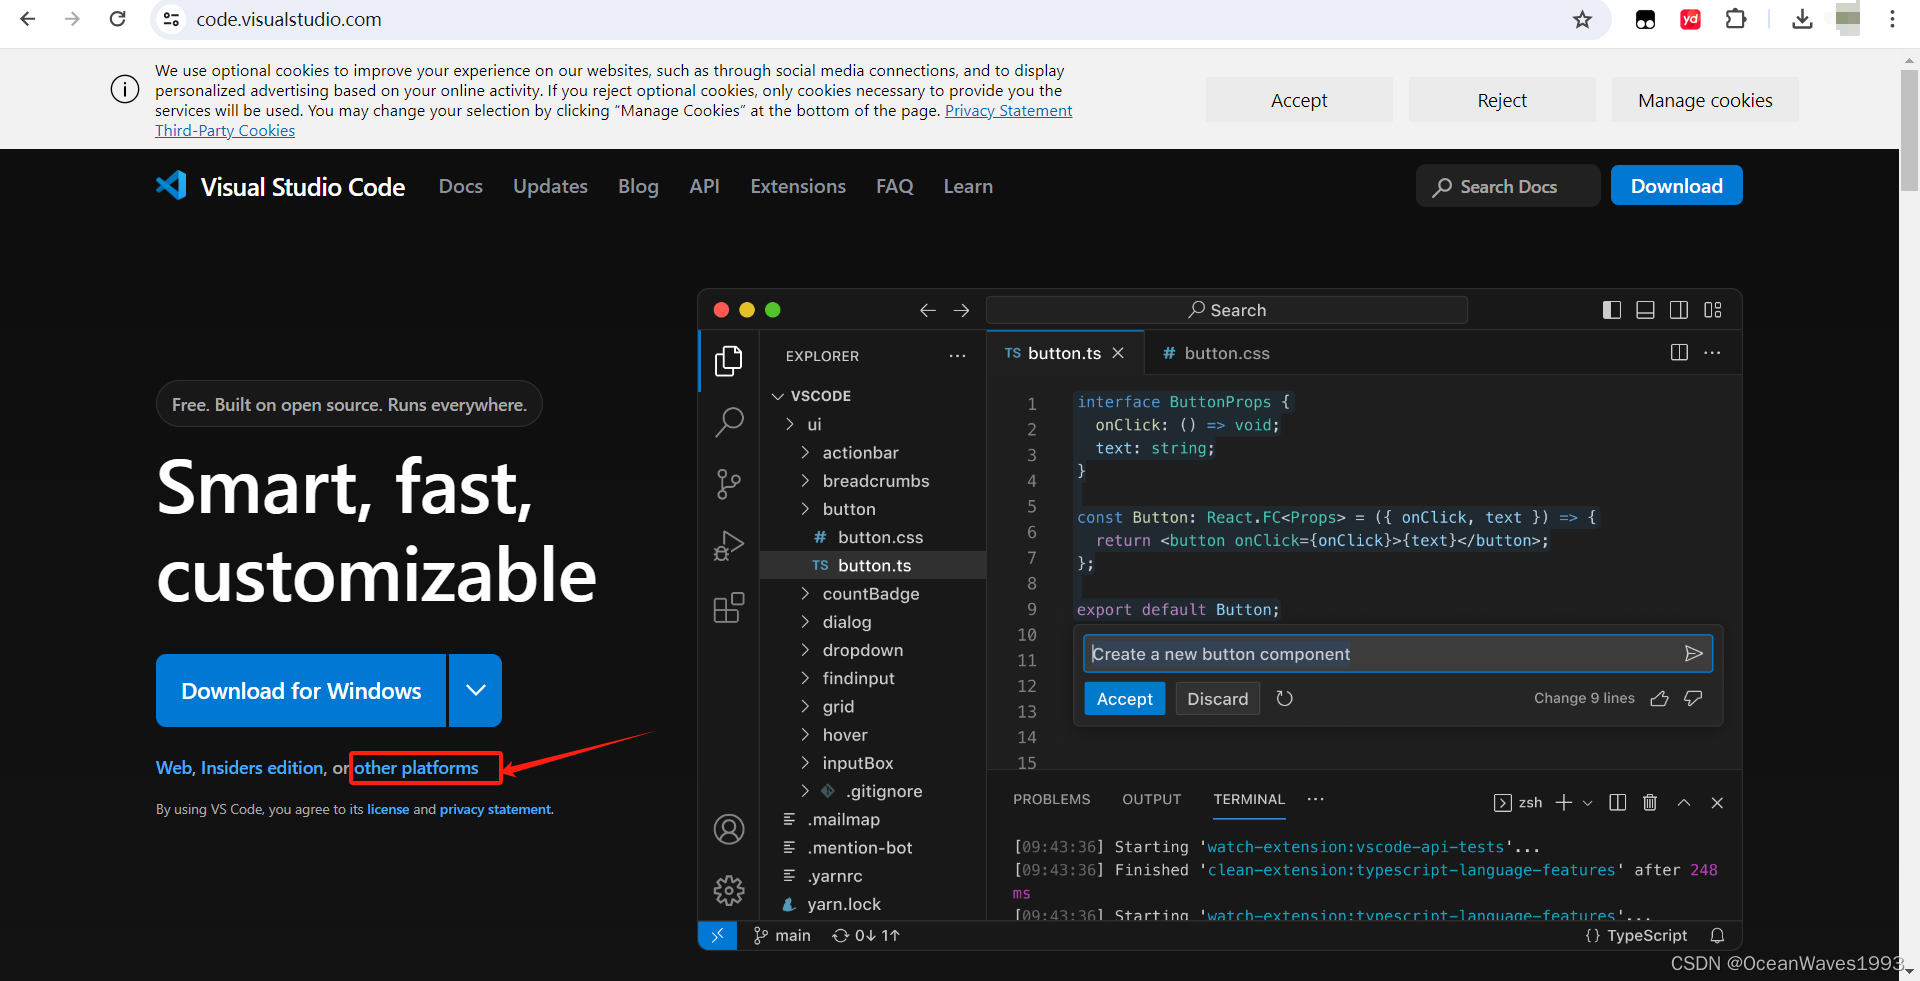Maximize panel with the up chevron
The height and width of the screenshot is (981, 1920).
[x=1684, y=802]
